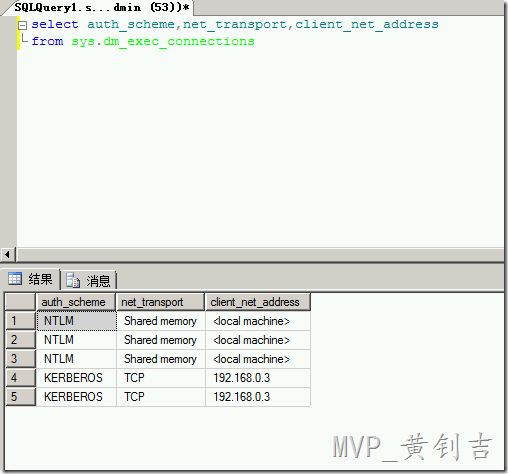Image resolution: width=508 pixels, height=474 pixels.
Task: Click the horizontal scrollbar left arrow
Action: 7,255
